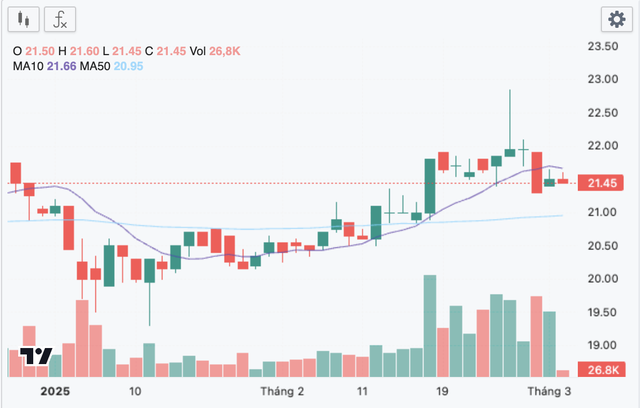The width and height of the screenshot is (640, 408).
Task: Click the 23.00 price axis label
Action: click(603, 79)
